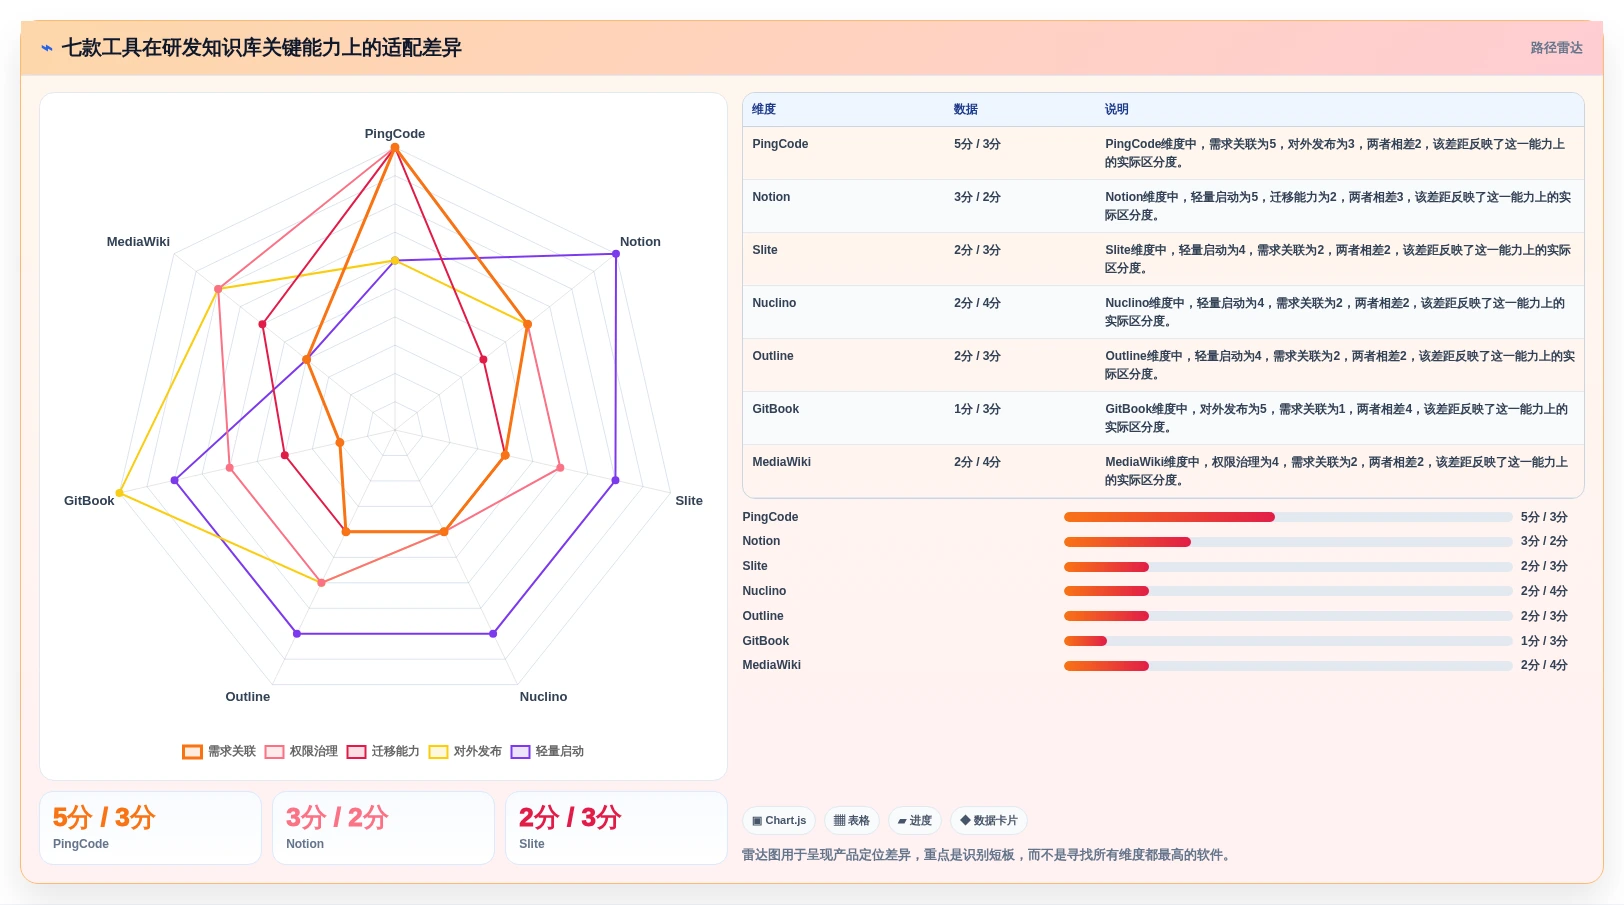Open the Notion 3分 / 2分 summary card
The width and height of the screenshot is (1624, 905).
[x=383, y=828]
